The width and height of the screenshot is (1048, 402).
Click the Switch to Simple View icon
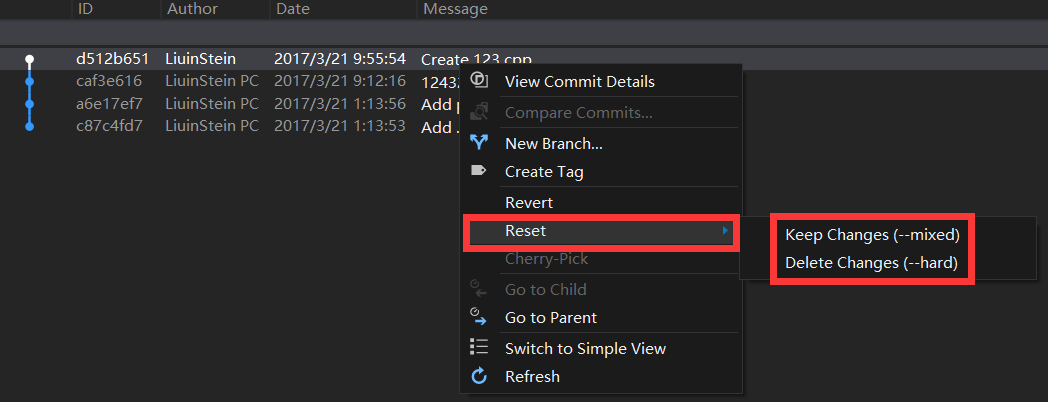(479, 348)
